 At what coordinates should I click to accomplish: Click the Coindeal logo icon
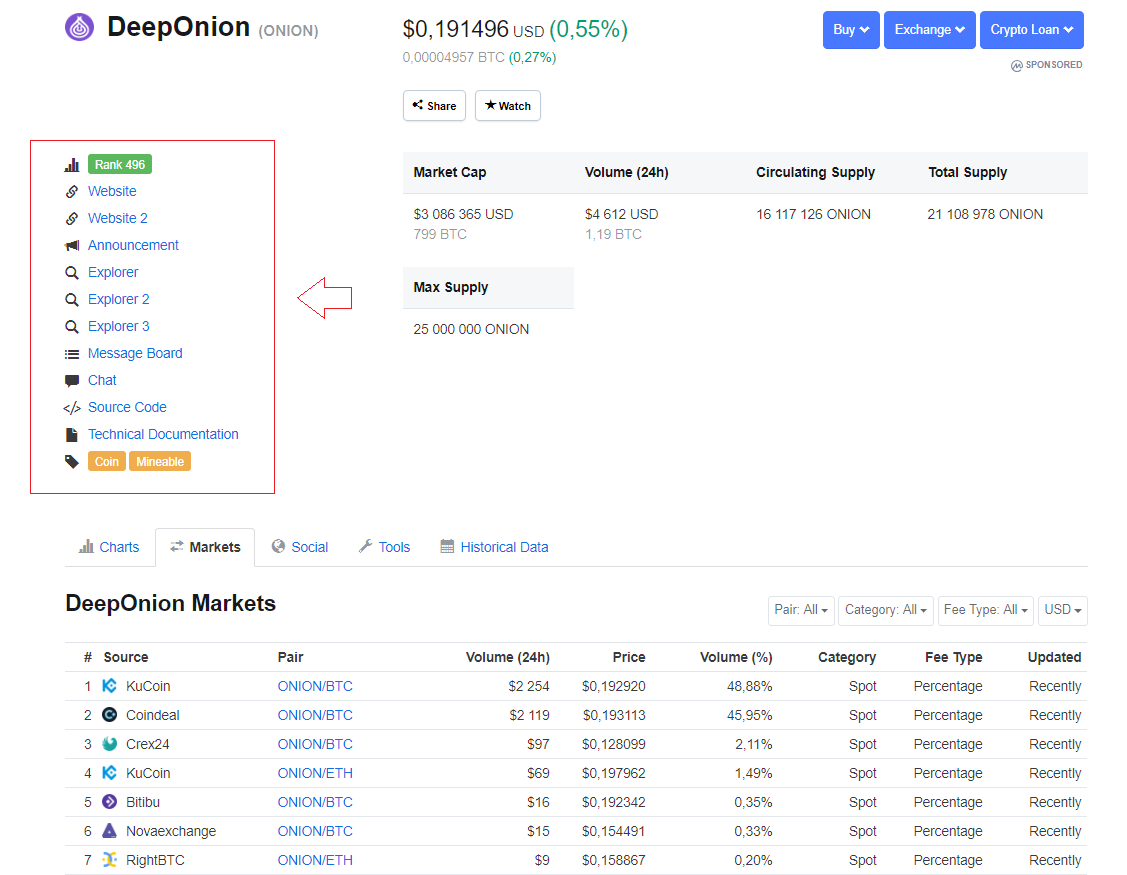(x=109, y=715)
